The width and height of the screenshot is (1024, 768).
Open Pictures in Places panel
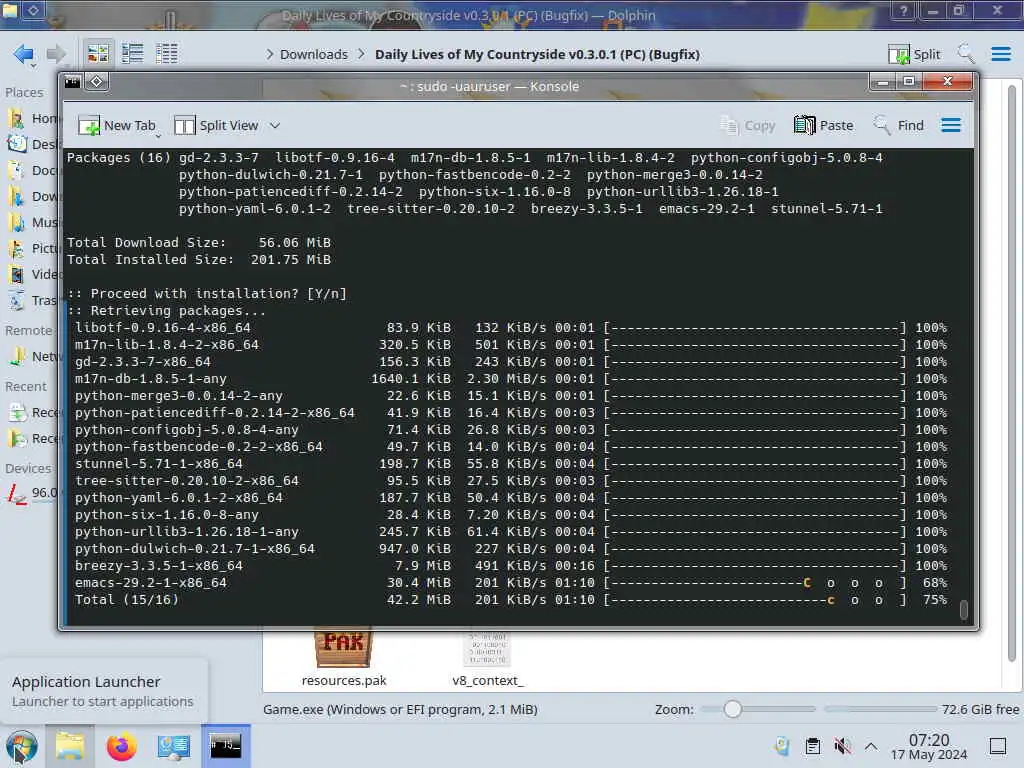[x=33, y=249]
